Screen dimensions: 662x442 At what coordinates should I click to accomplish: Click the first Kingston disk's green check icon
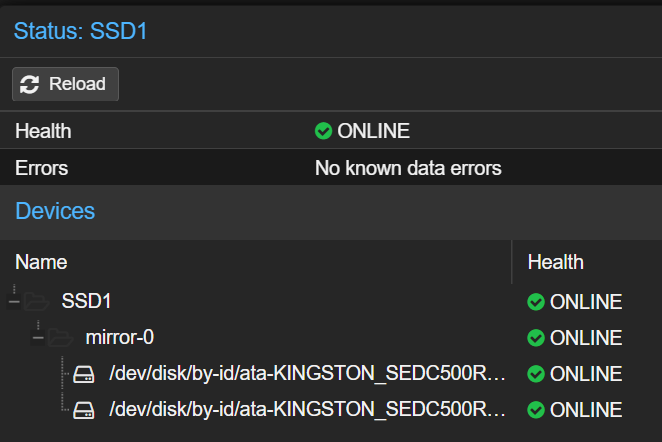coord(536,374)
